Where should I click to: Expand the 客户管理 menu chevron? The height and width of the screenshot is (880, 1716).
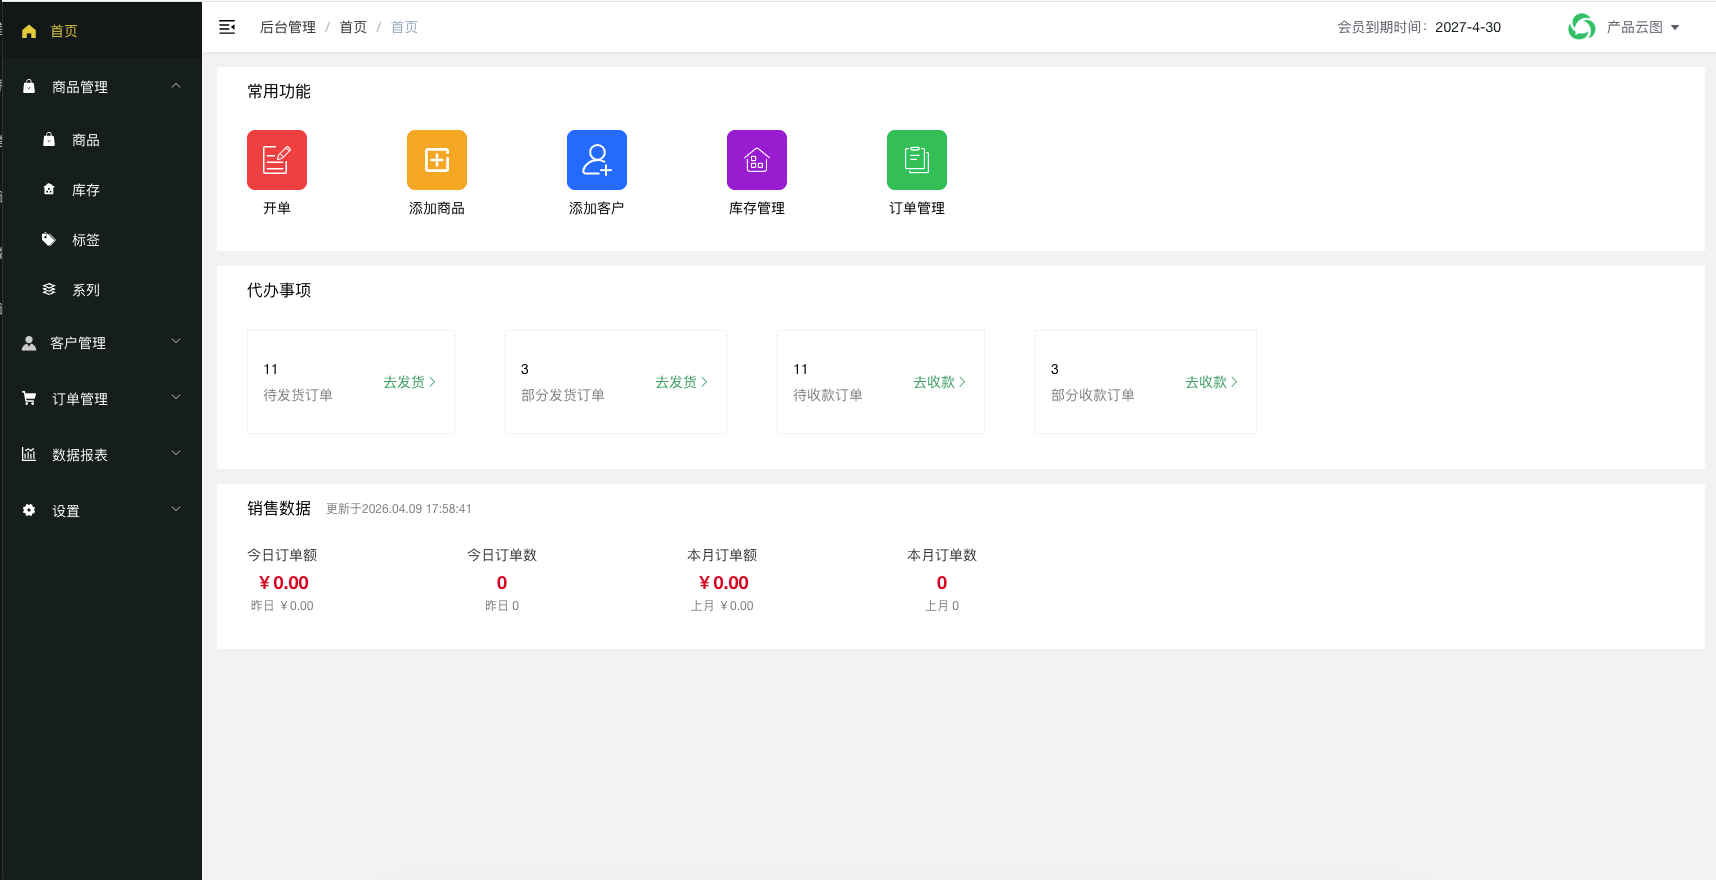click(x=176, y=342)
